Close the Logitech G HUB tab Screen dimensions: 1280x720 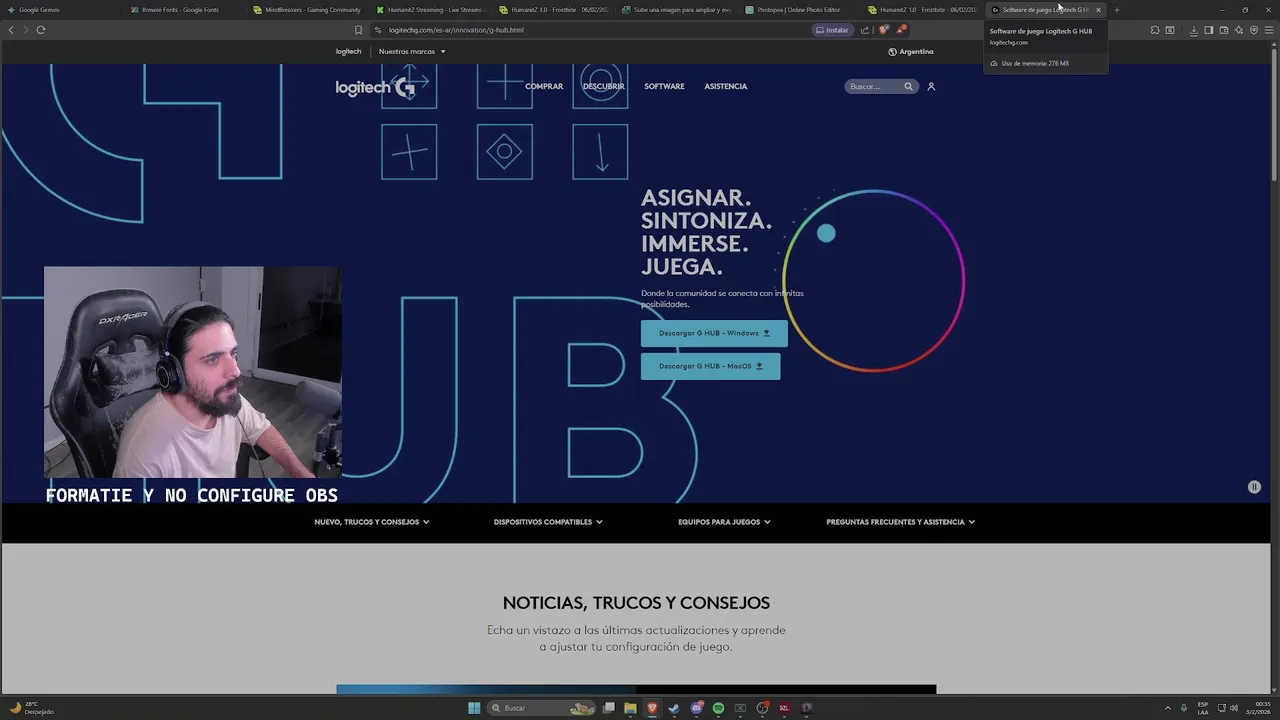click(1098, 10)
